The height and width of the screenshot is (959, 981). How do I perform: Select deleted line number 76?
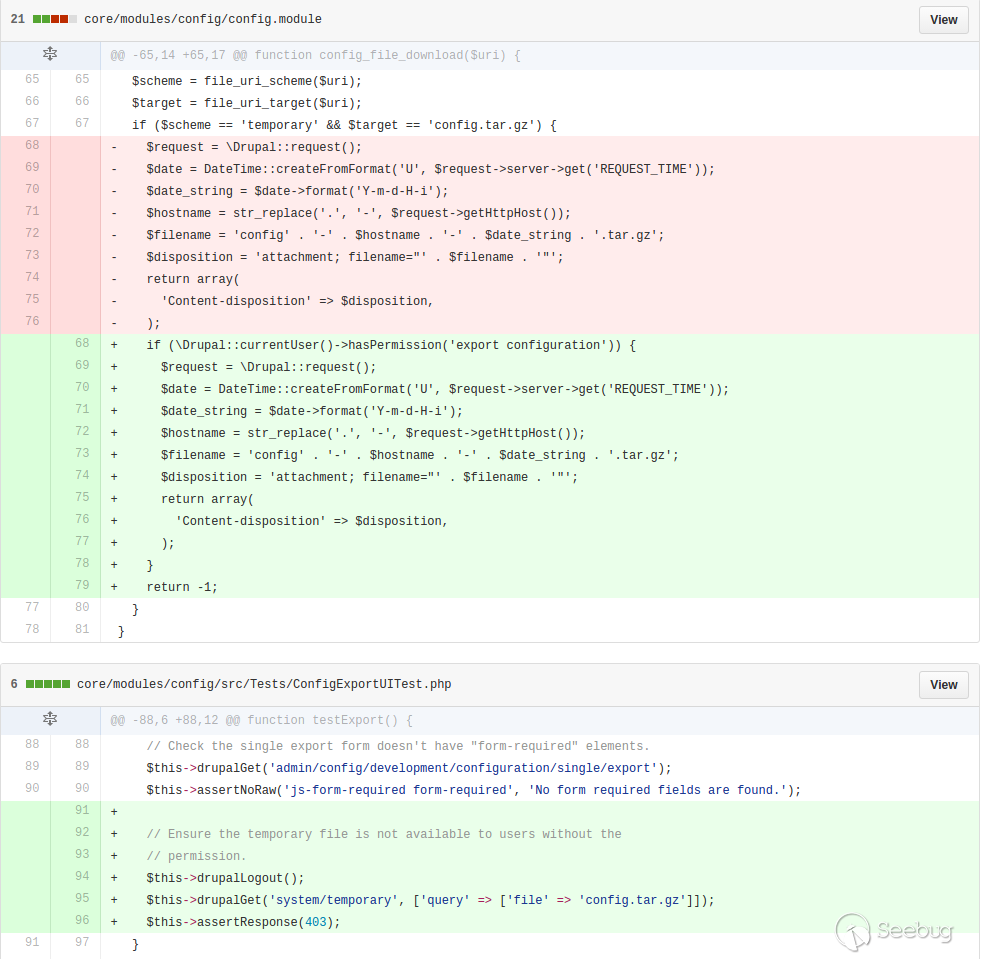(x=31, y=322)
